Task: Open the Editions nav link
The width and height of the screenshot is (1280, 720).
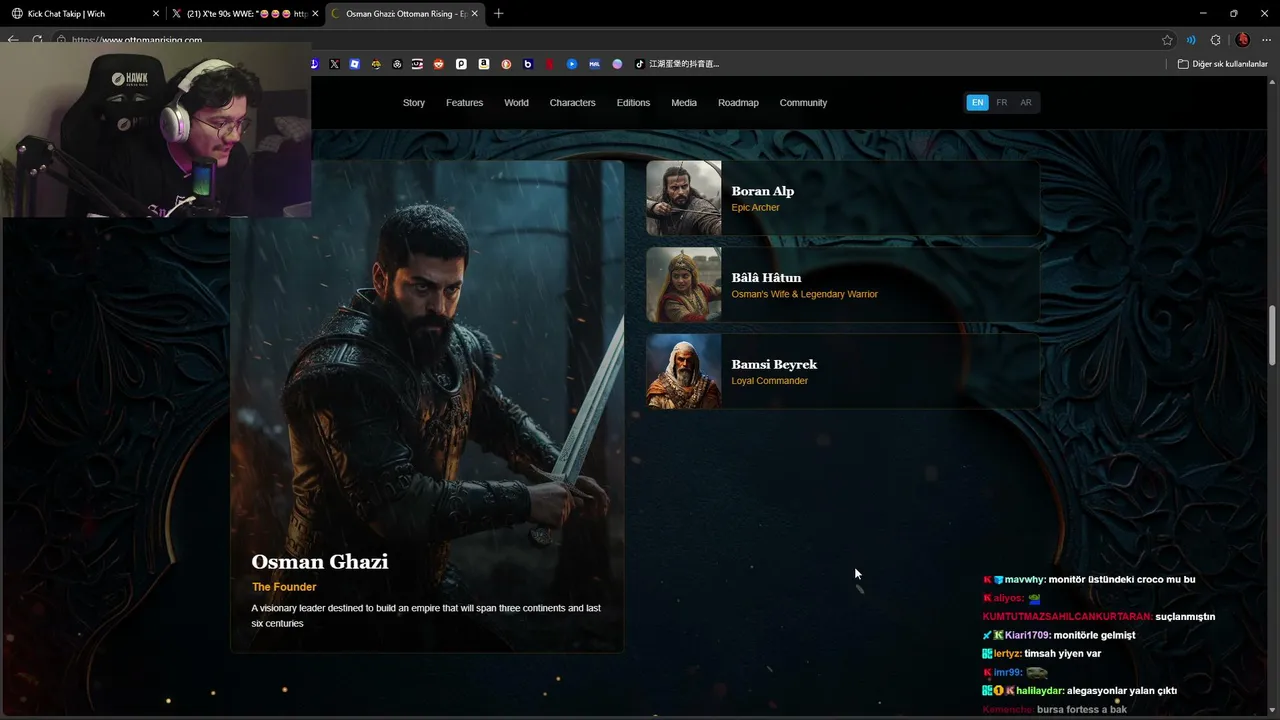Action: (x=633, y=103)
